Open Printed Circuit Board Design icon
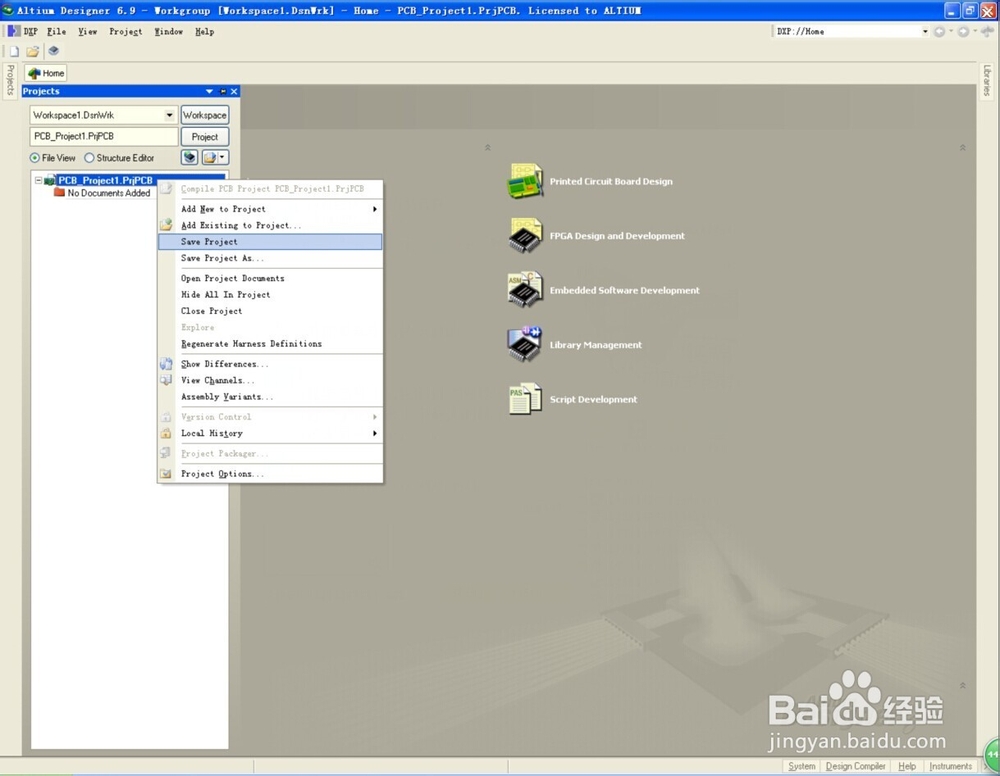Viewport: 1000px width, 776px height. pyautogui.click(x=525, y=181)
